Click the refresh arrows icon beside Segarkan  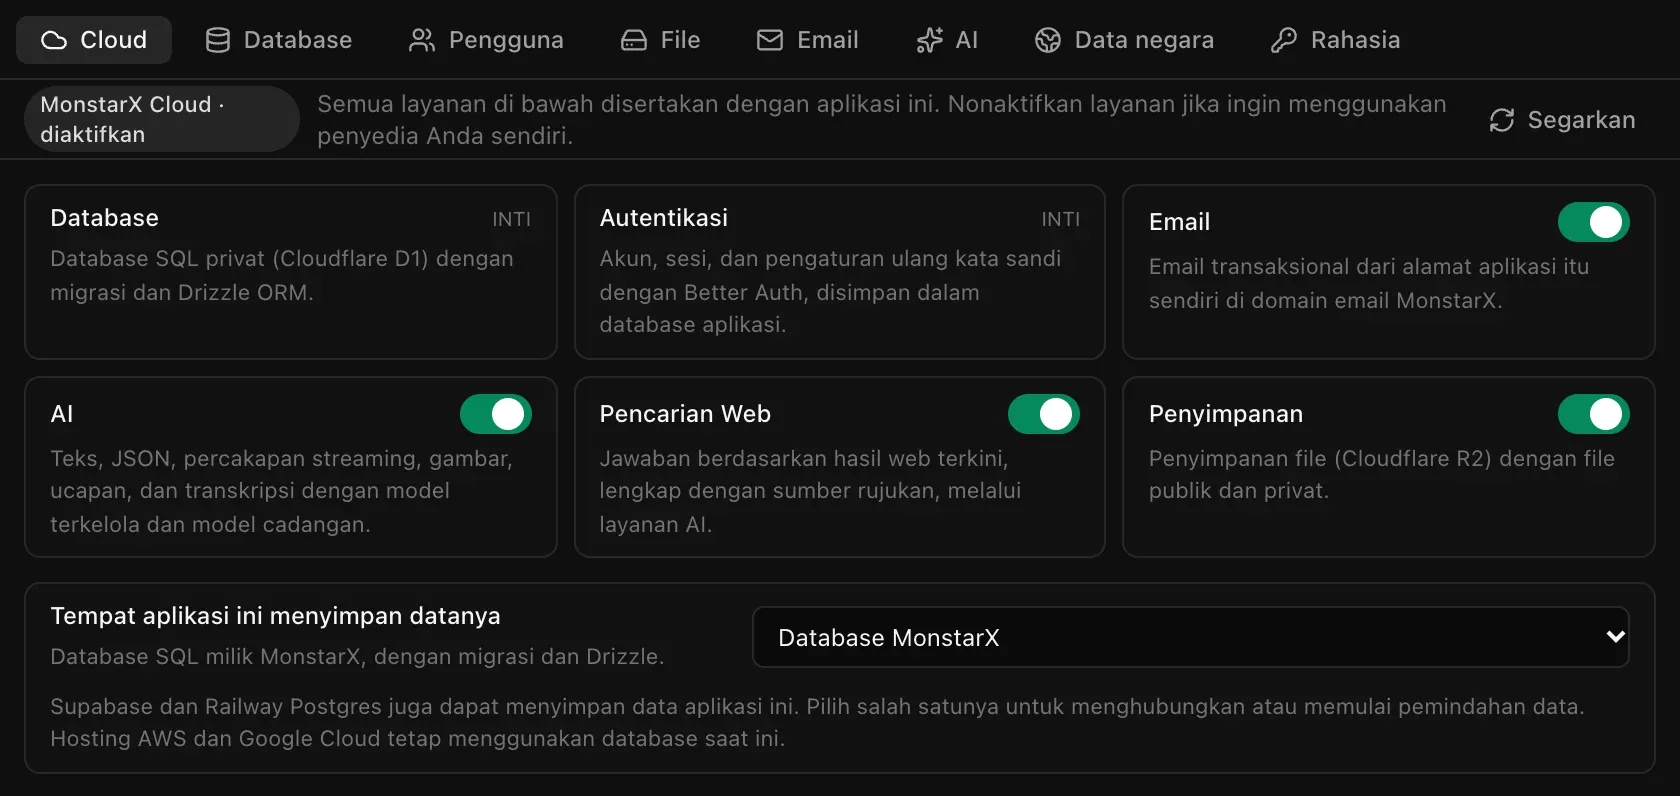1502,120
